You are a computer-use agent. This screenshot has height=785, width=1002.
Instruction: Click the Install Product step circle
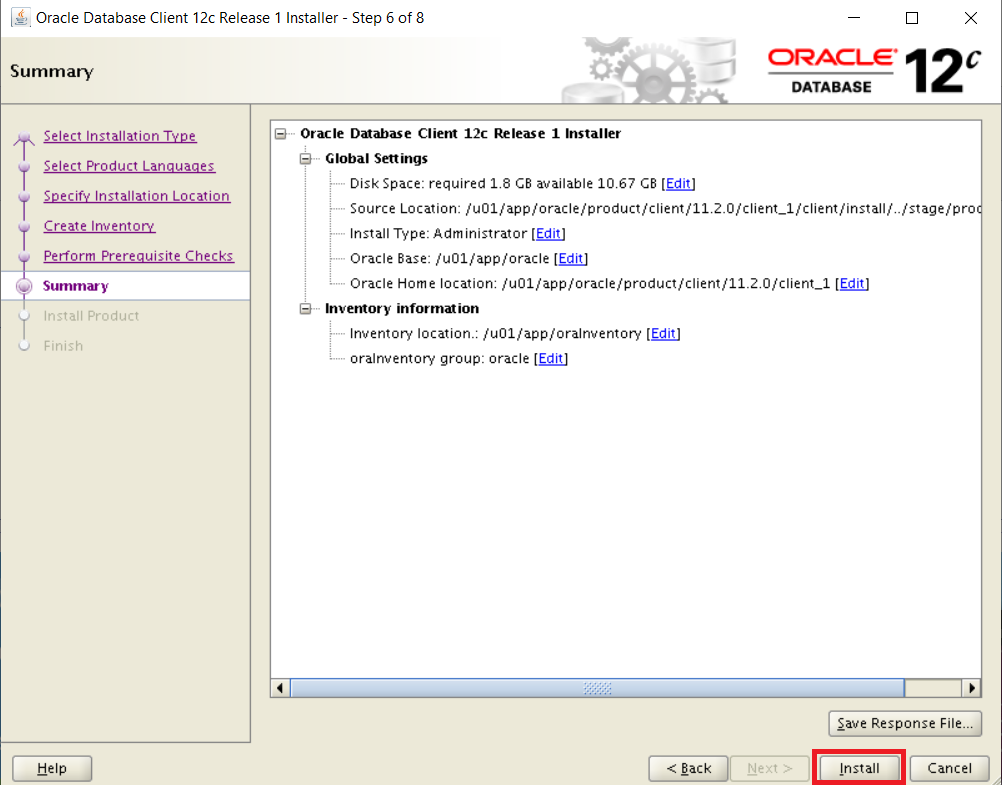24,316
